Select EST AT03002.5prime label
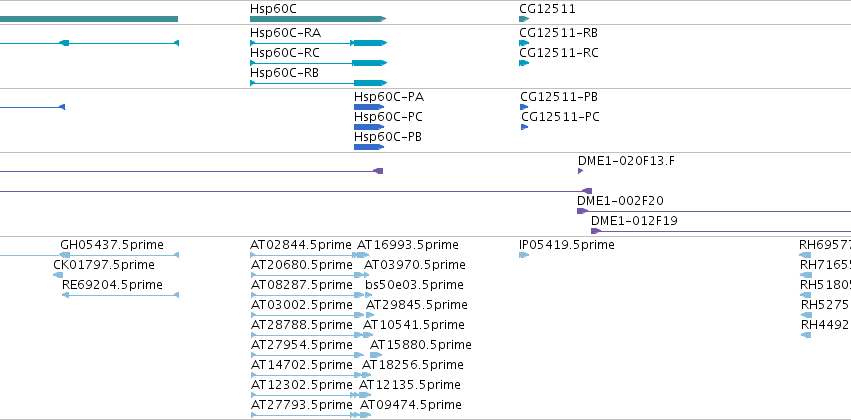 (x=302, y=306)
